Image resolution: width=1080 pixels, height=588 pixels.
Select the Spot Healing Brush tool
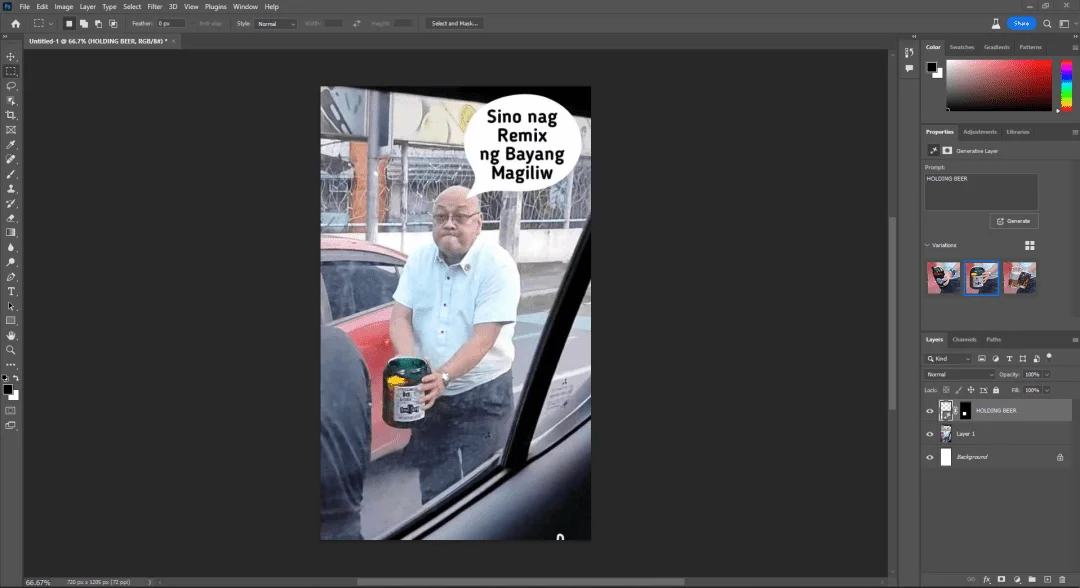(x=11, y=159)
